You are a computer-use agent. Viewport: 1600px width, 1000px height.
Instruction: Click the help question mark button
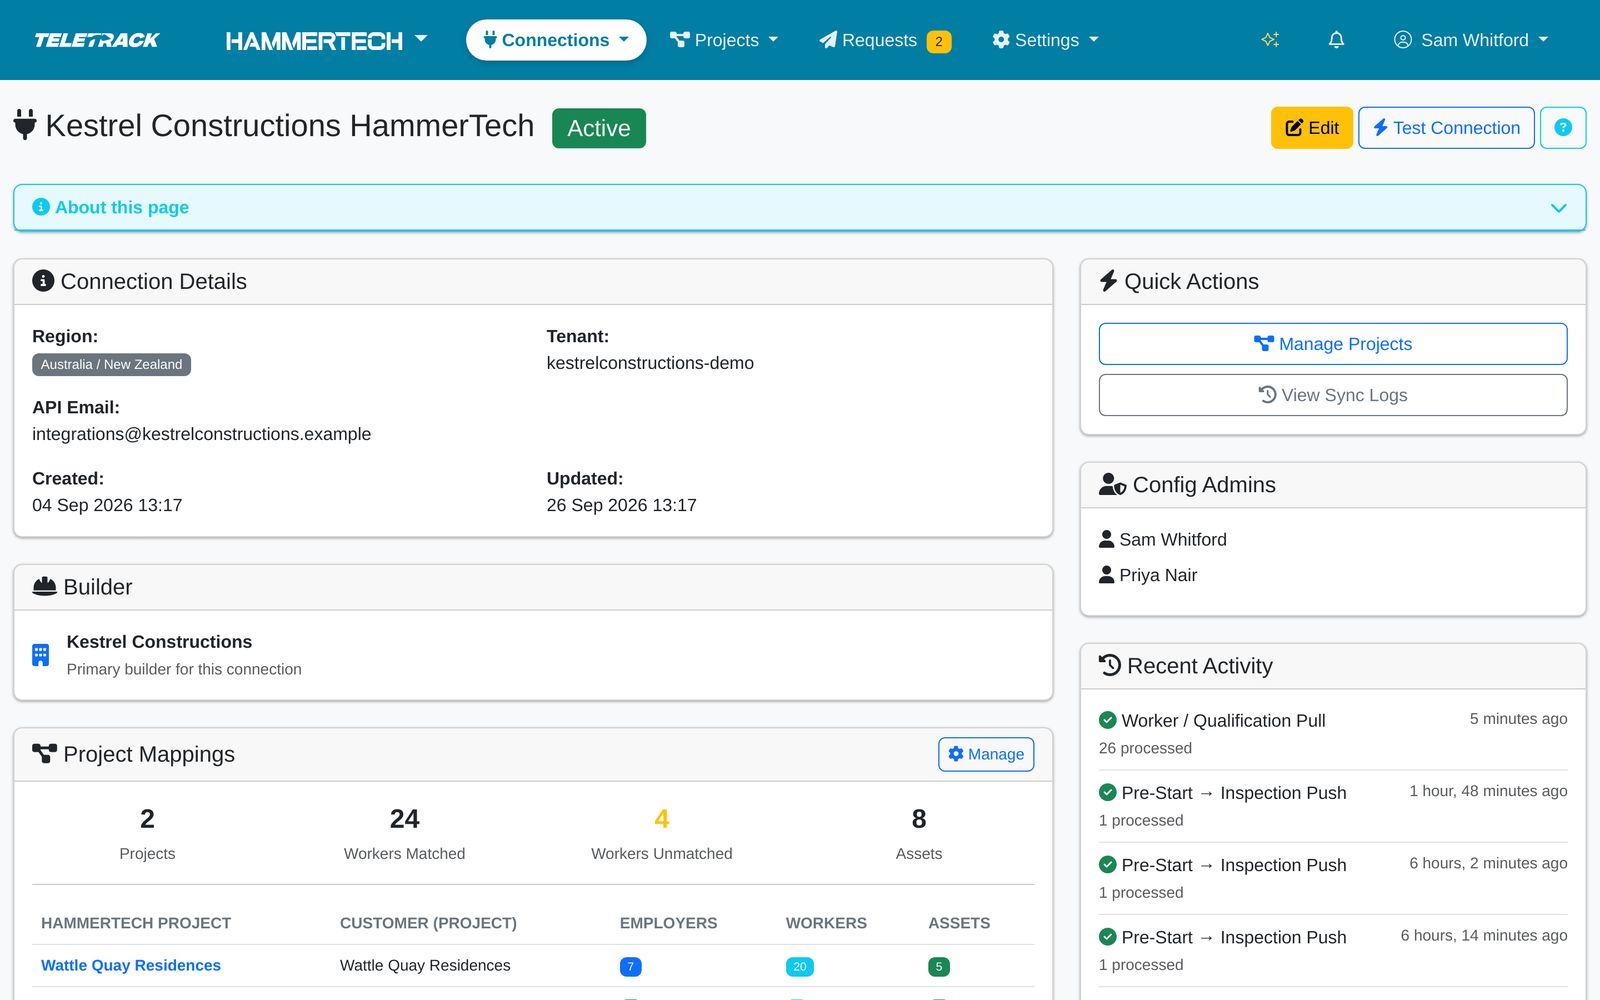pos(1563,128)
